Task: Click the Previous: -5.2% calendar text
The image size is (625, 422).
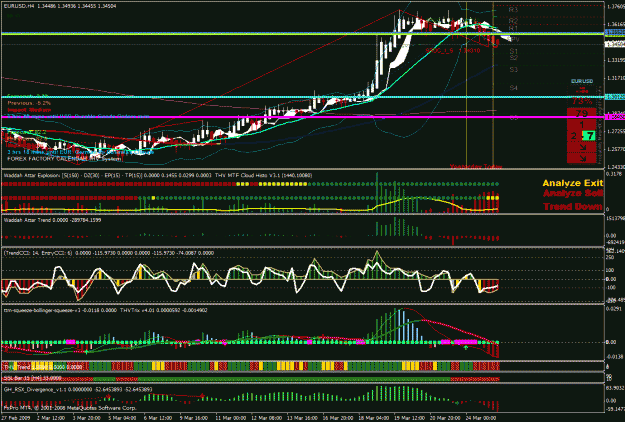Action: pos(29,103)
